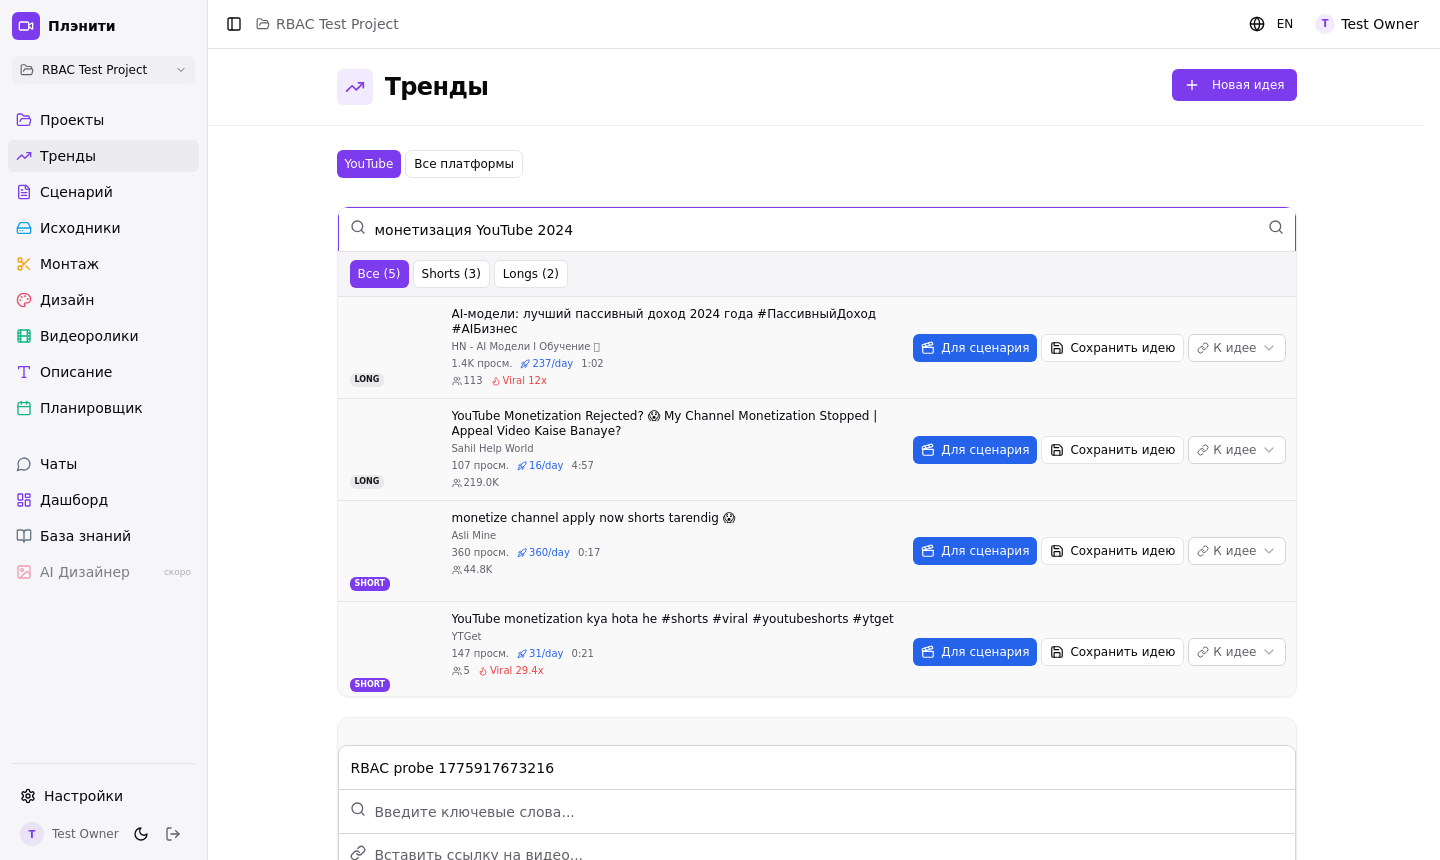Toggle the sidebar collapse icon
Viewport: 1440px width, 860px height.
click(x=234, y=24)
